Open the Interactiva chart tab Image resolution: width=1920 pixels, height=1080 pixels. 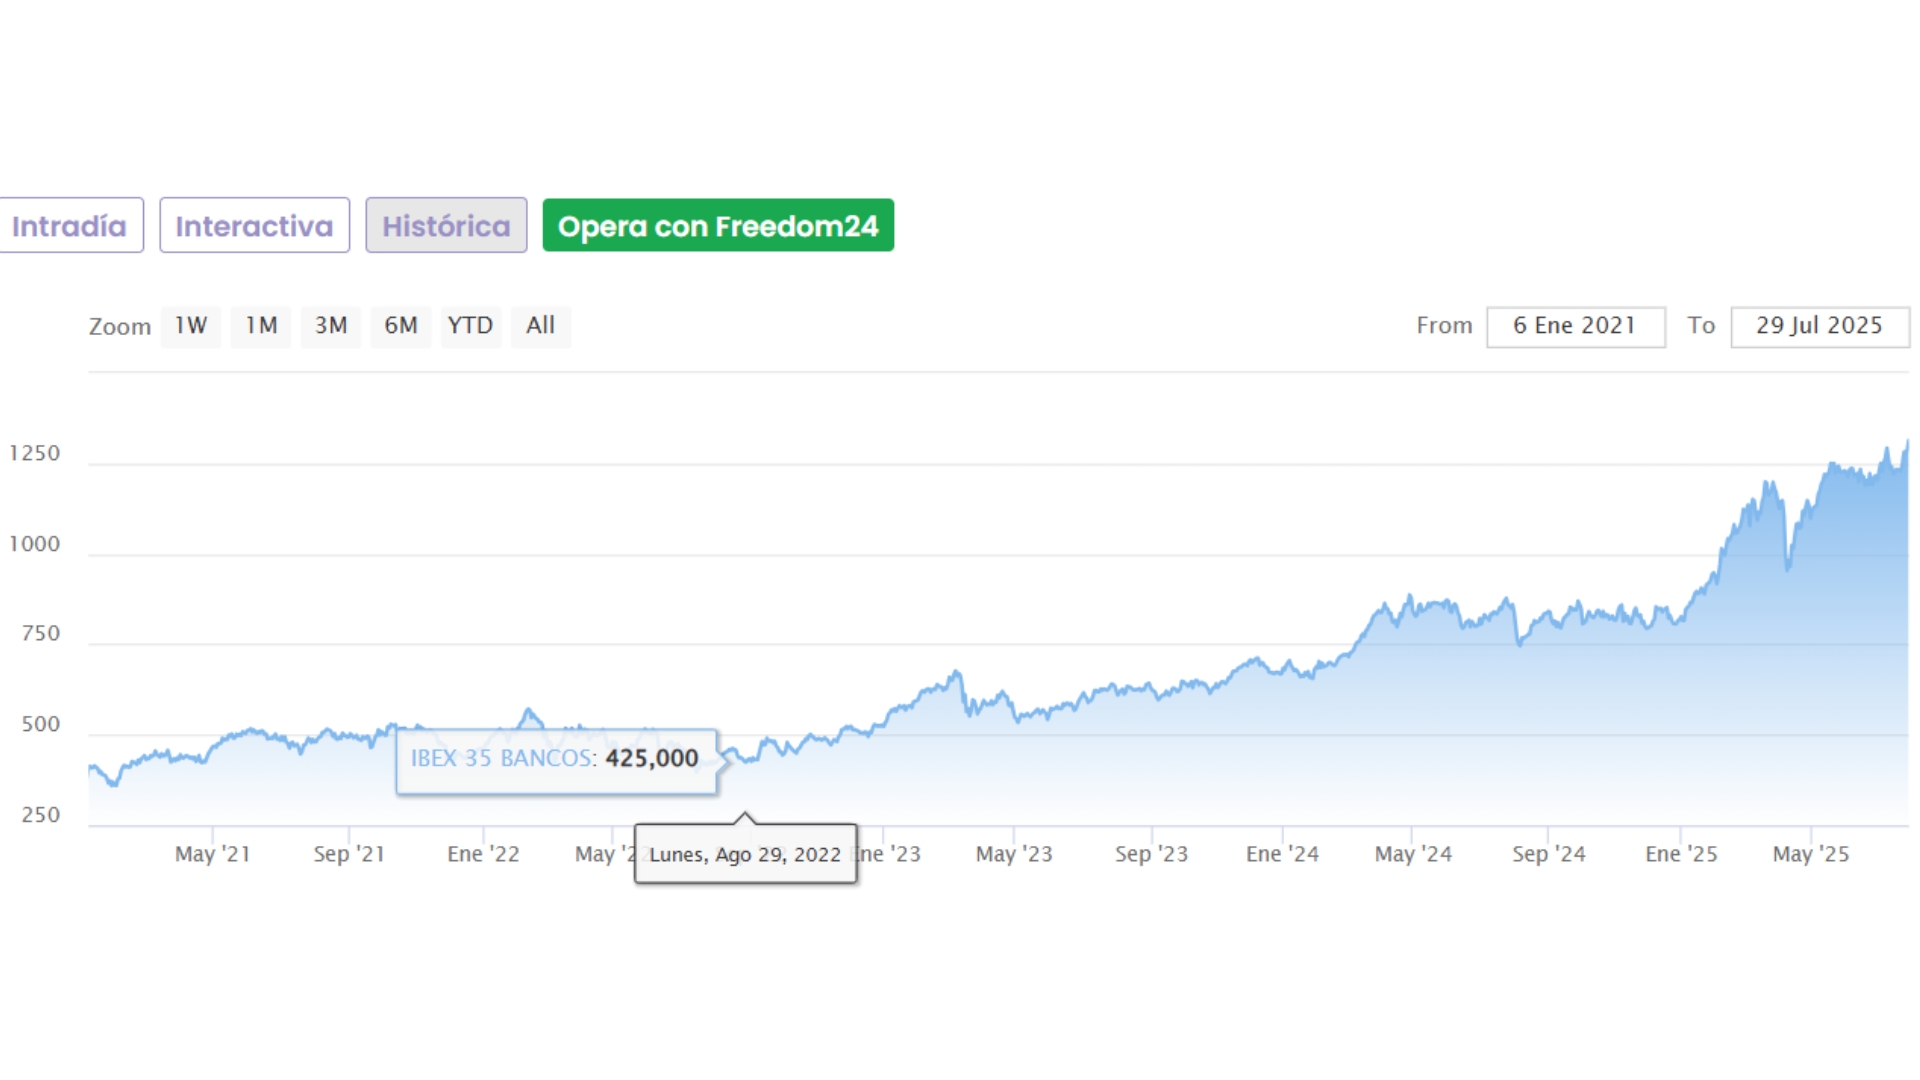click(254, 226)
